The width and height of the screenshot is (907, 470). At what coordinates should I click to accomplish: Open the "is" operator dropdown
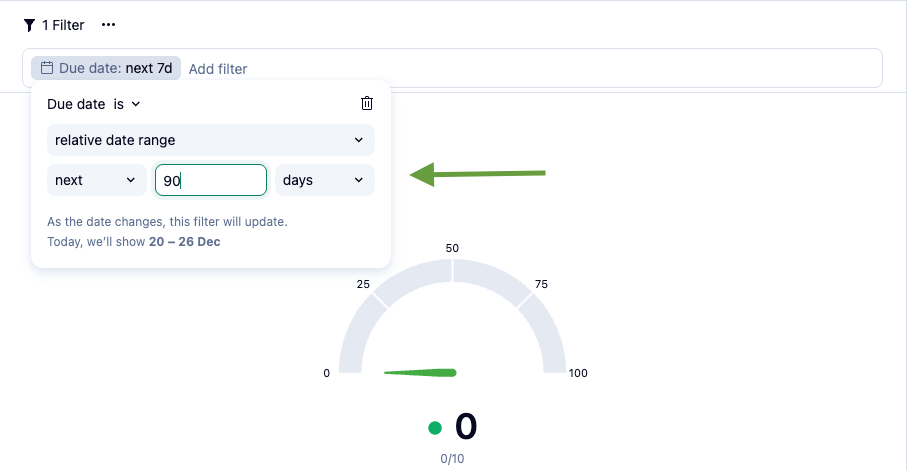coord(127,103)
